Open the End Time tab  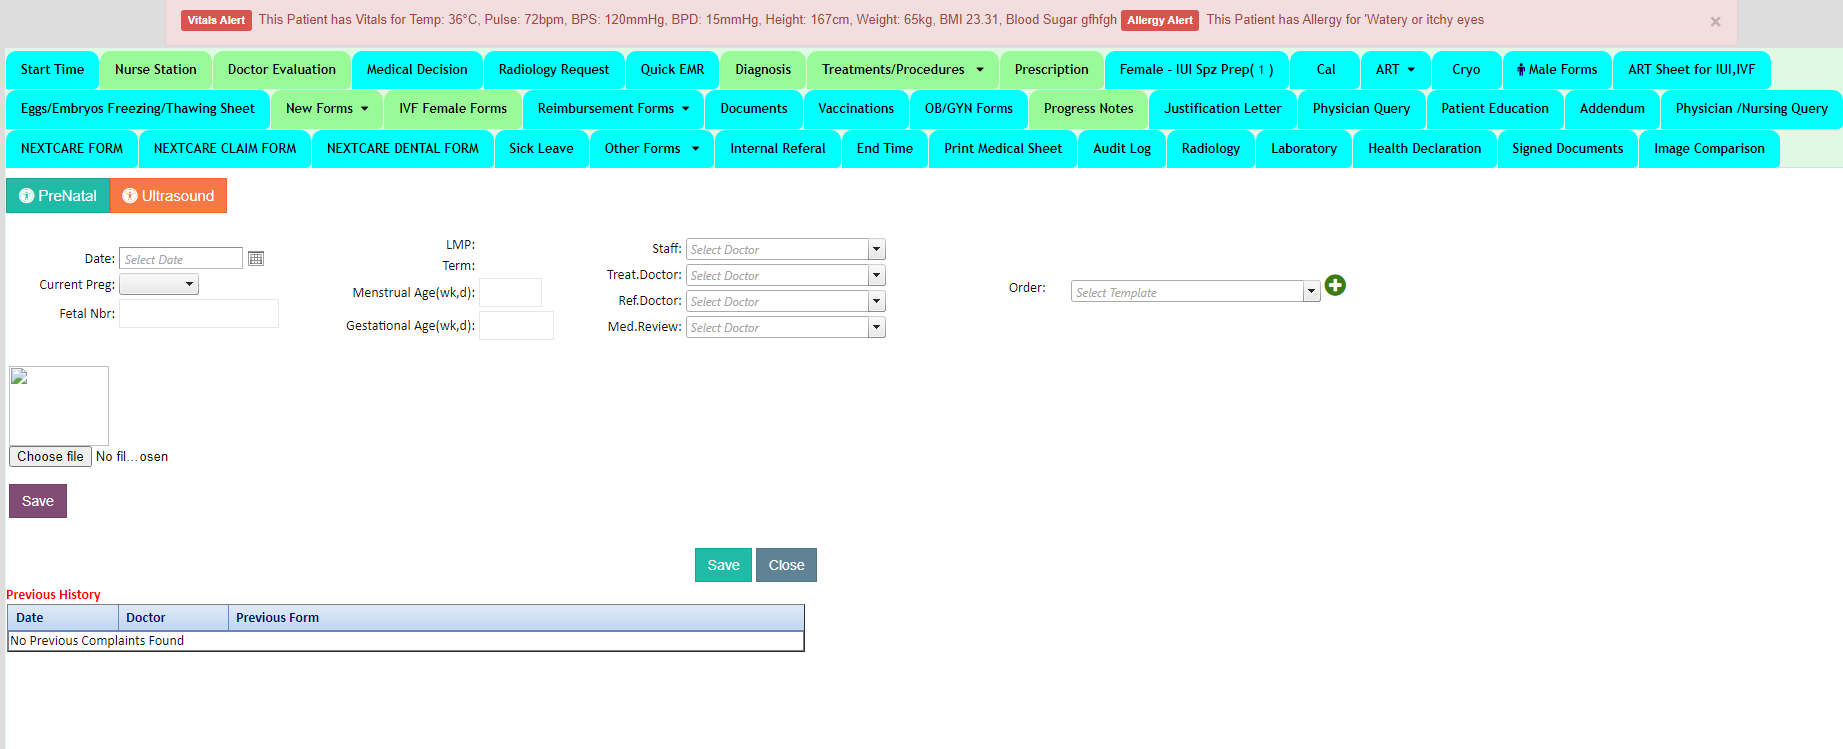tap(884, 149)
